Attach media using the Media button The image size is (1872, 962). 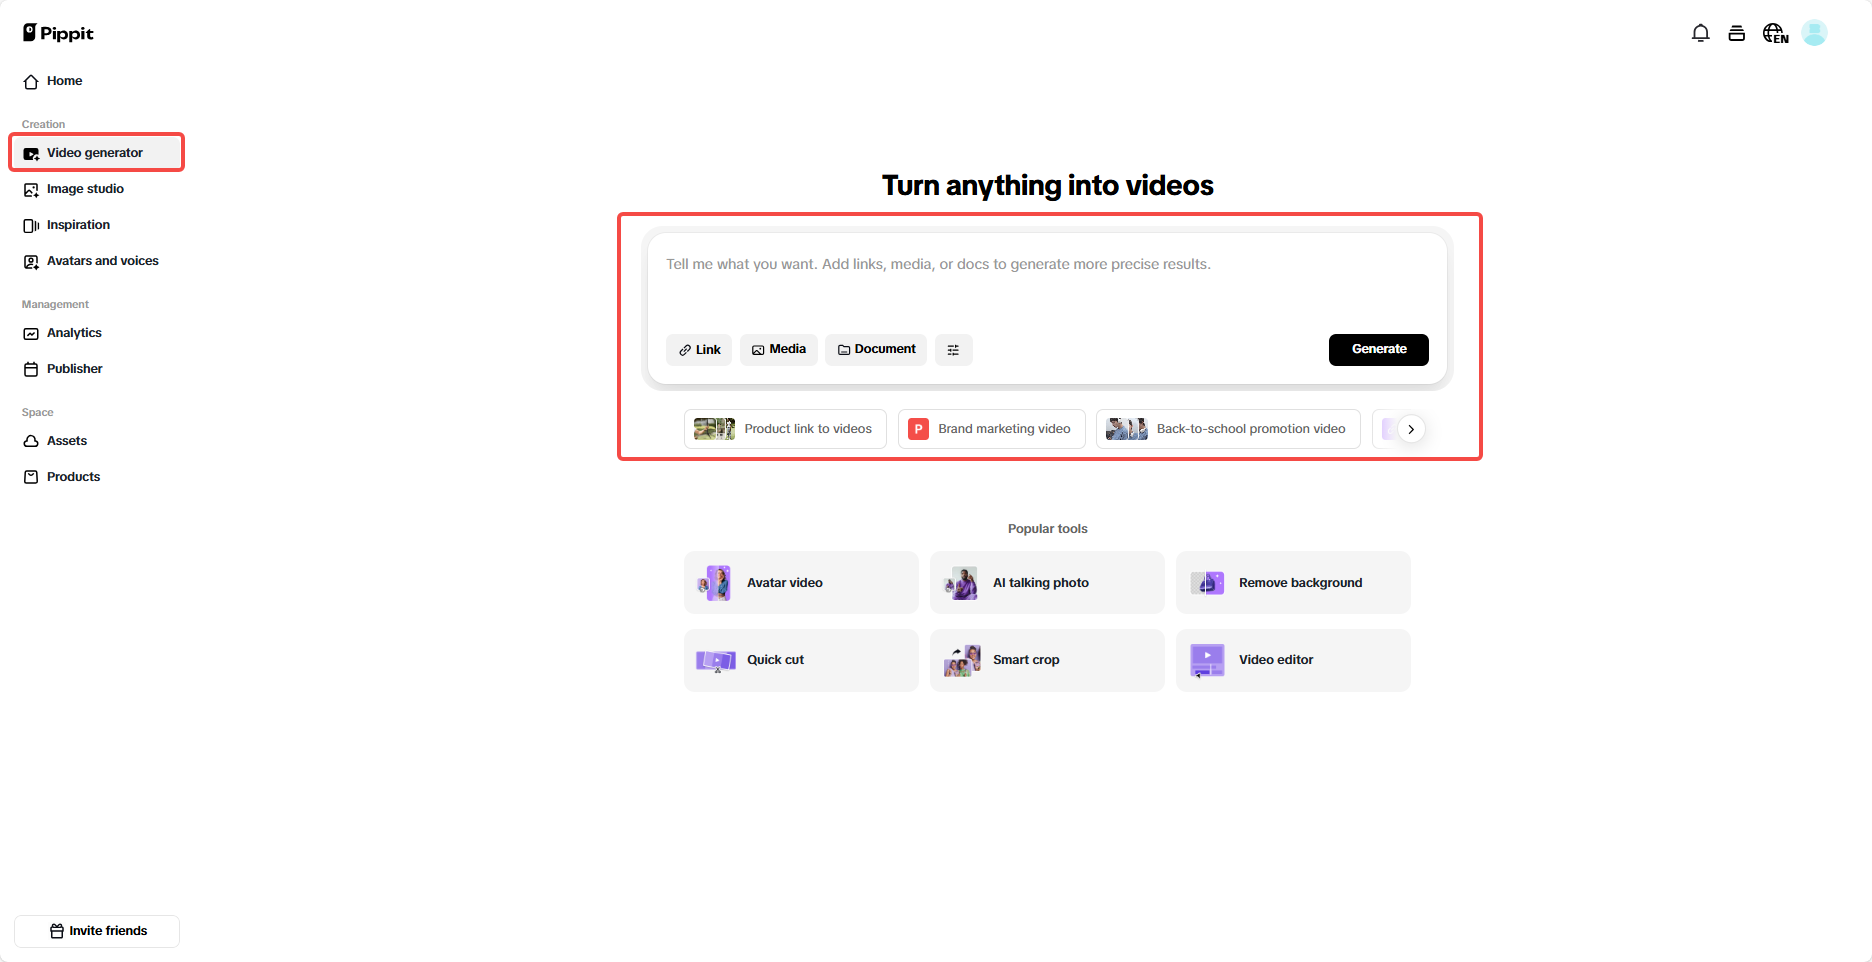pyautogui.click(x=778, y=349)
